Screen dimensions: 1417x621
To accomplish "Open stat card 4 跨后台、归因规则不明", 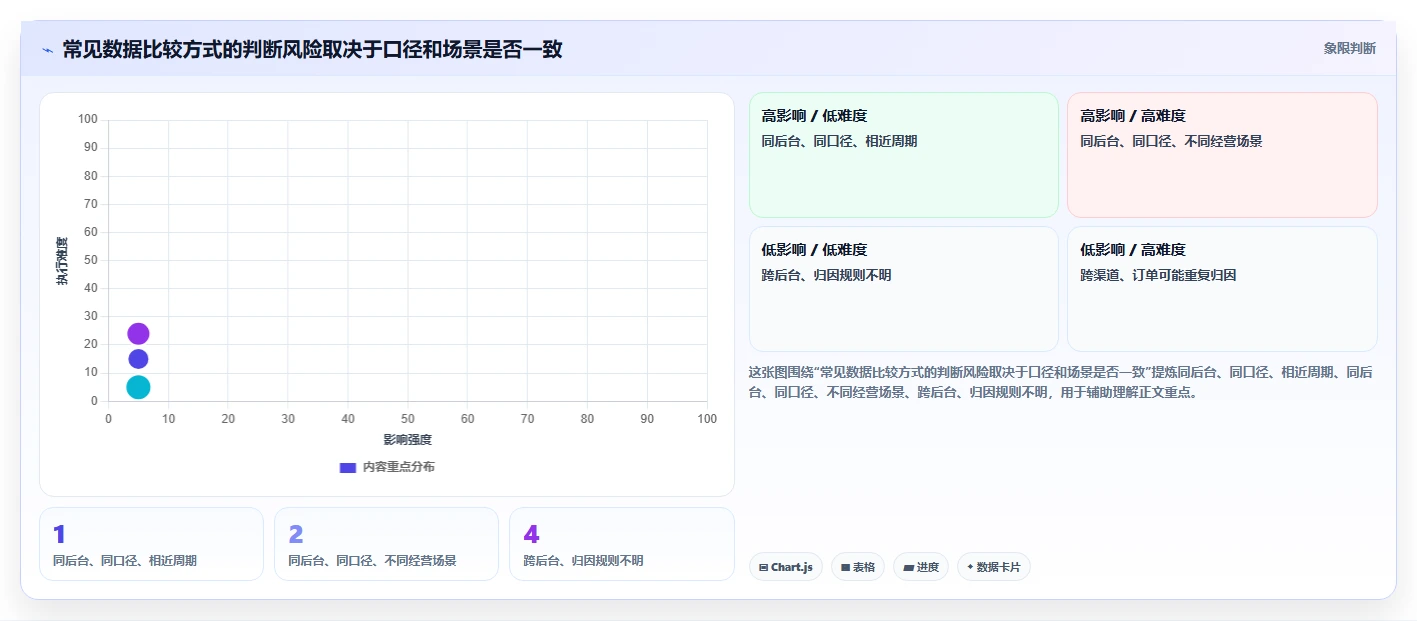I will (621, 544).
